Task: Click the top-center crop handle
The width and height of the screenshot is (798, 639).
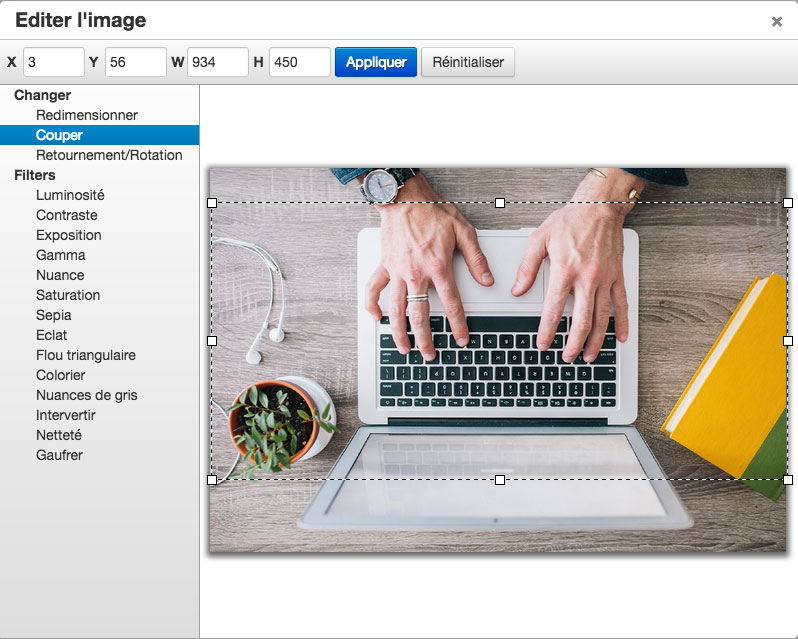Action: [500, 203]
